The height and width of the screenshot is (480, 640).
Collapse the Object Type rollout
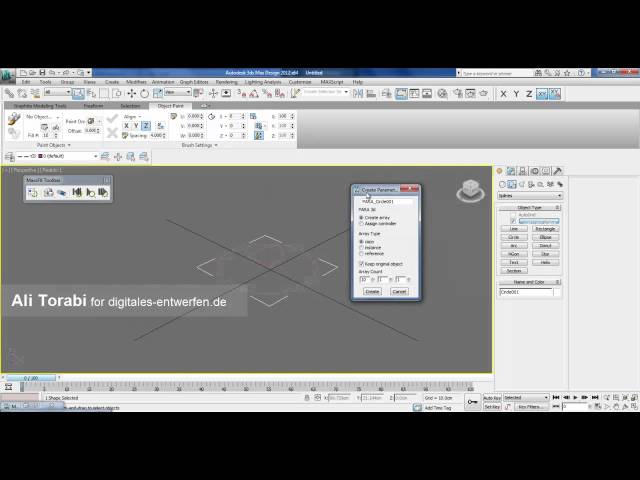click(x=530, y=208)
